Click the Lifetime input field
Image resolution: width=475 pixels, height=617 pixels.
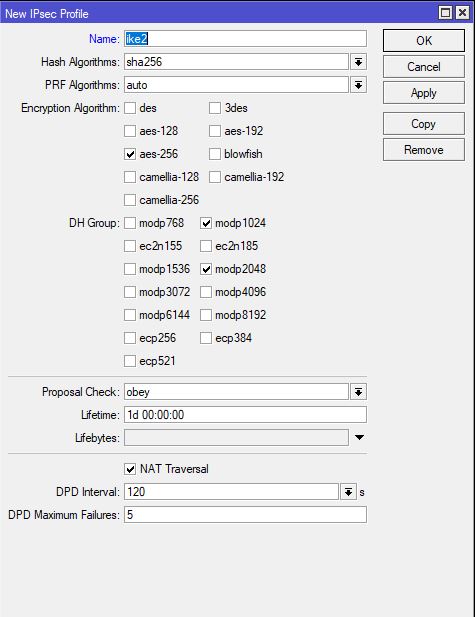pos(245,415)
